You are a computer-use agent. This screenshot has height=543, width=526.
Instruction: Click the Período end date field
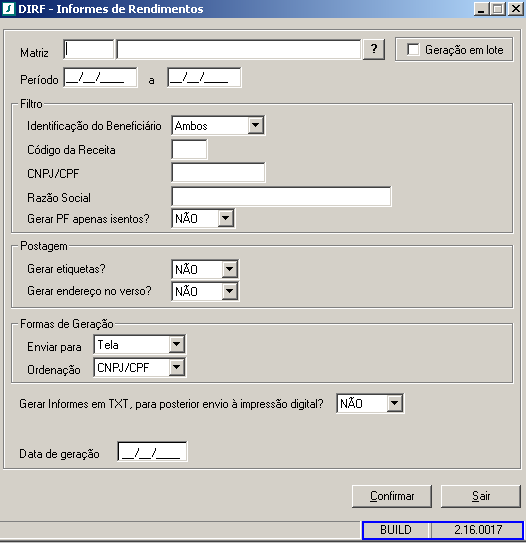coord(204,78)
